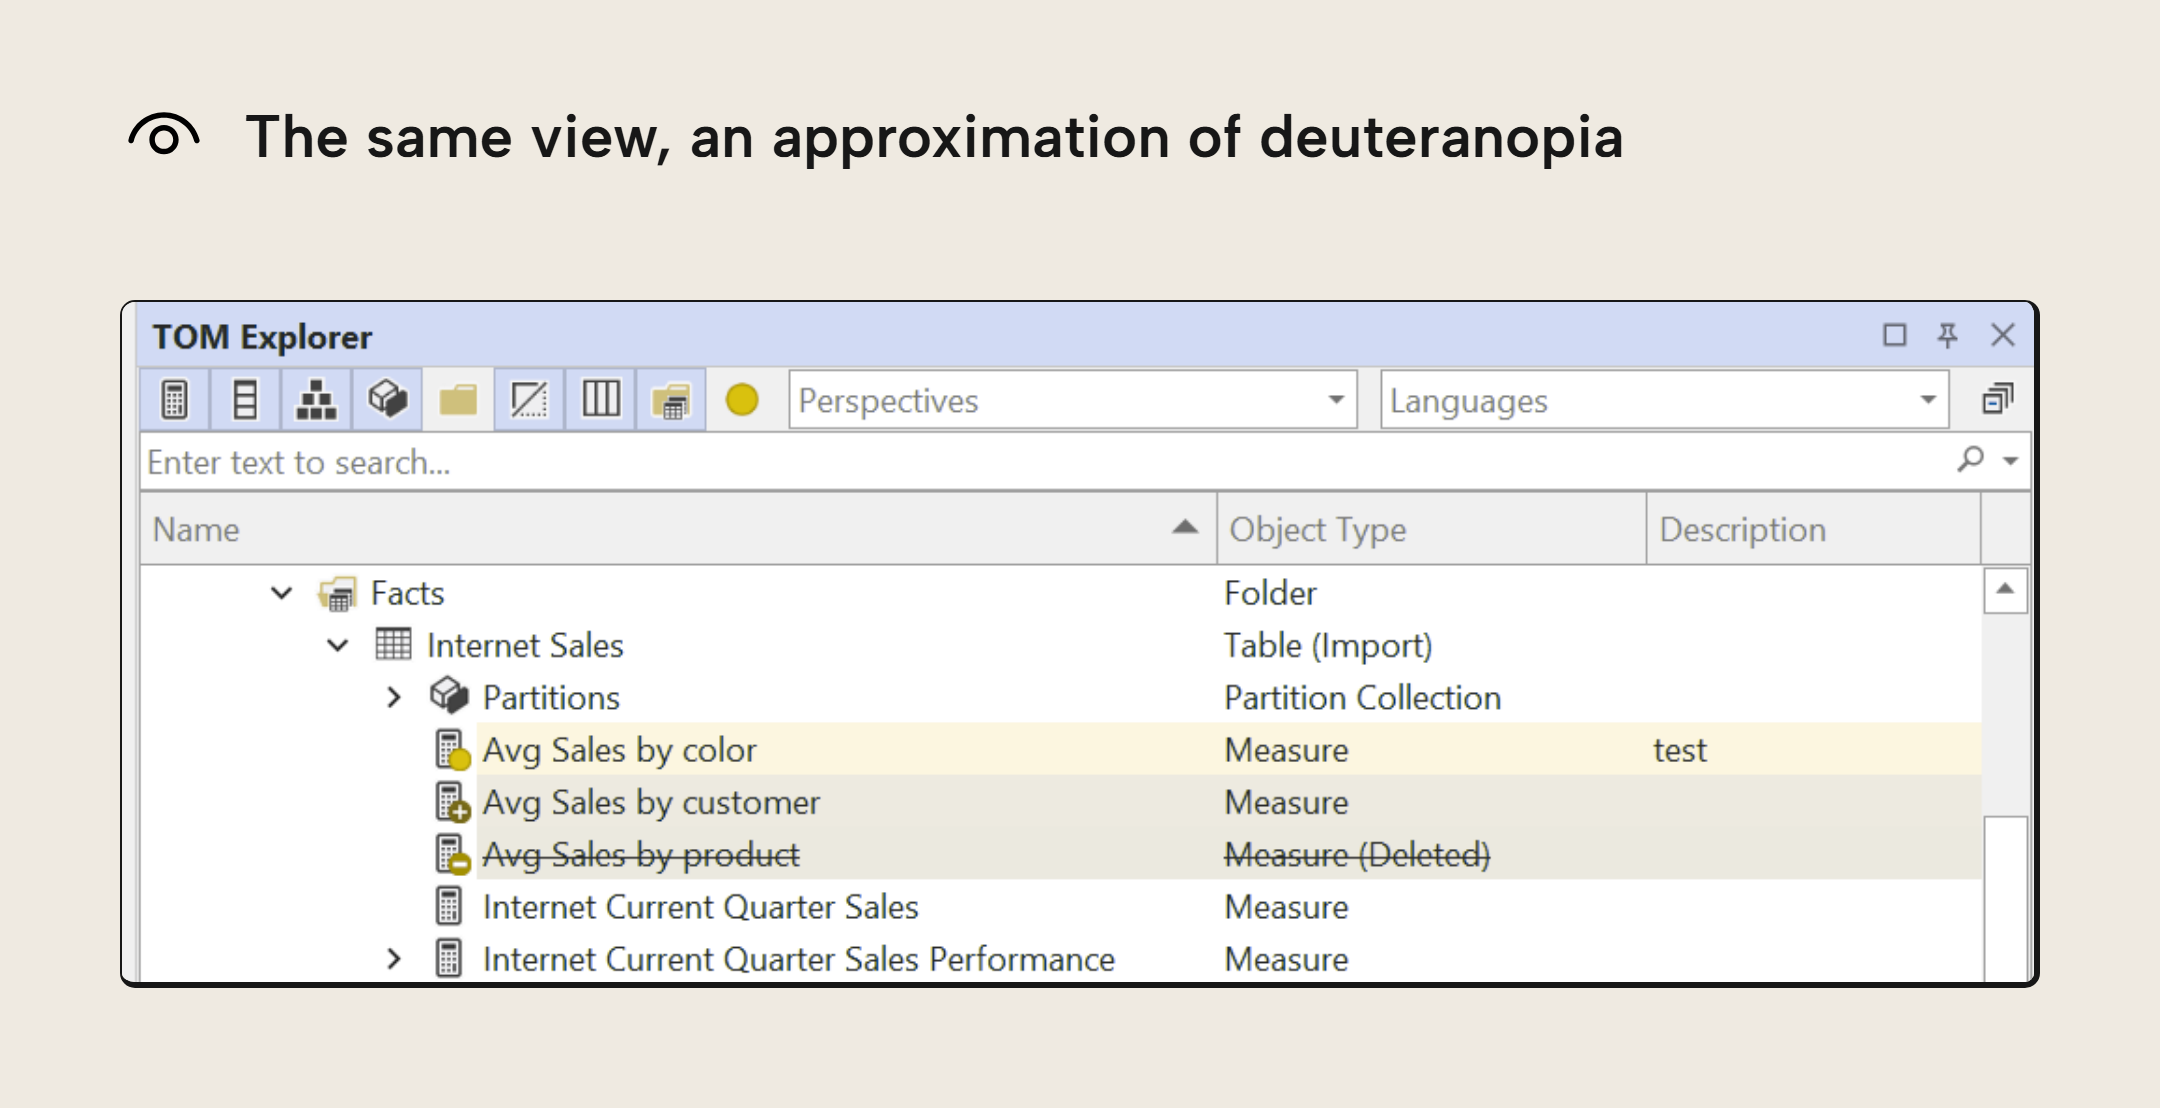Close the TOM Explorer panel

(x=2002, y=335)
